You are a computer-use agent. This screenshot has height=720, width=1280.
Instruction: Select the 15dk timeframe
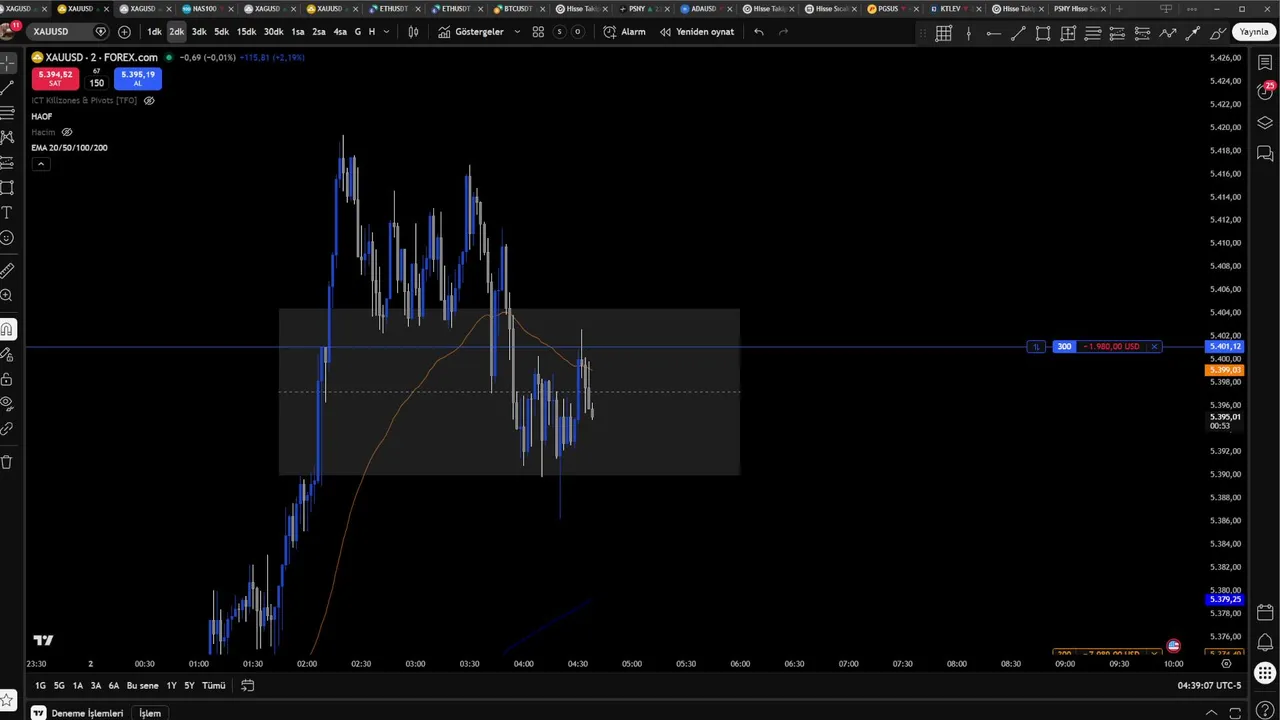(x=246, y=32)
